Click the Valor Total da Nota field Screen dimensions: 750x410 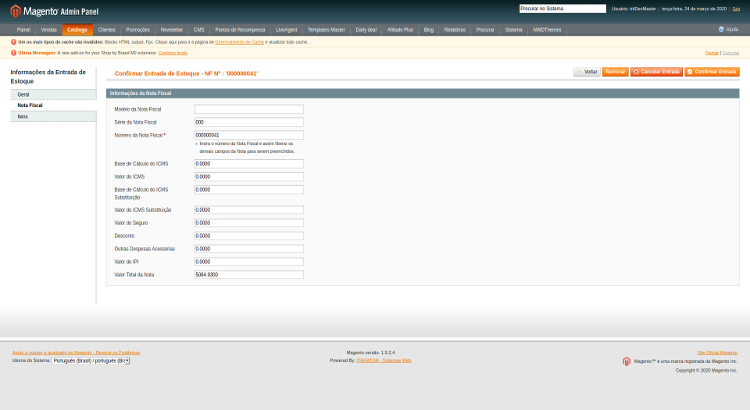click(x=249, y=274)
